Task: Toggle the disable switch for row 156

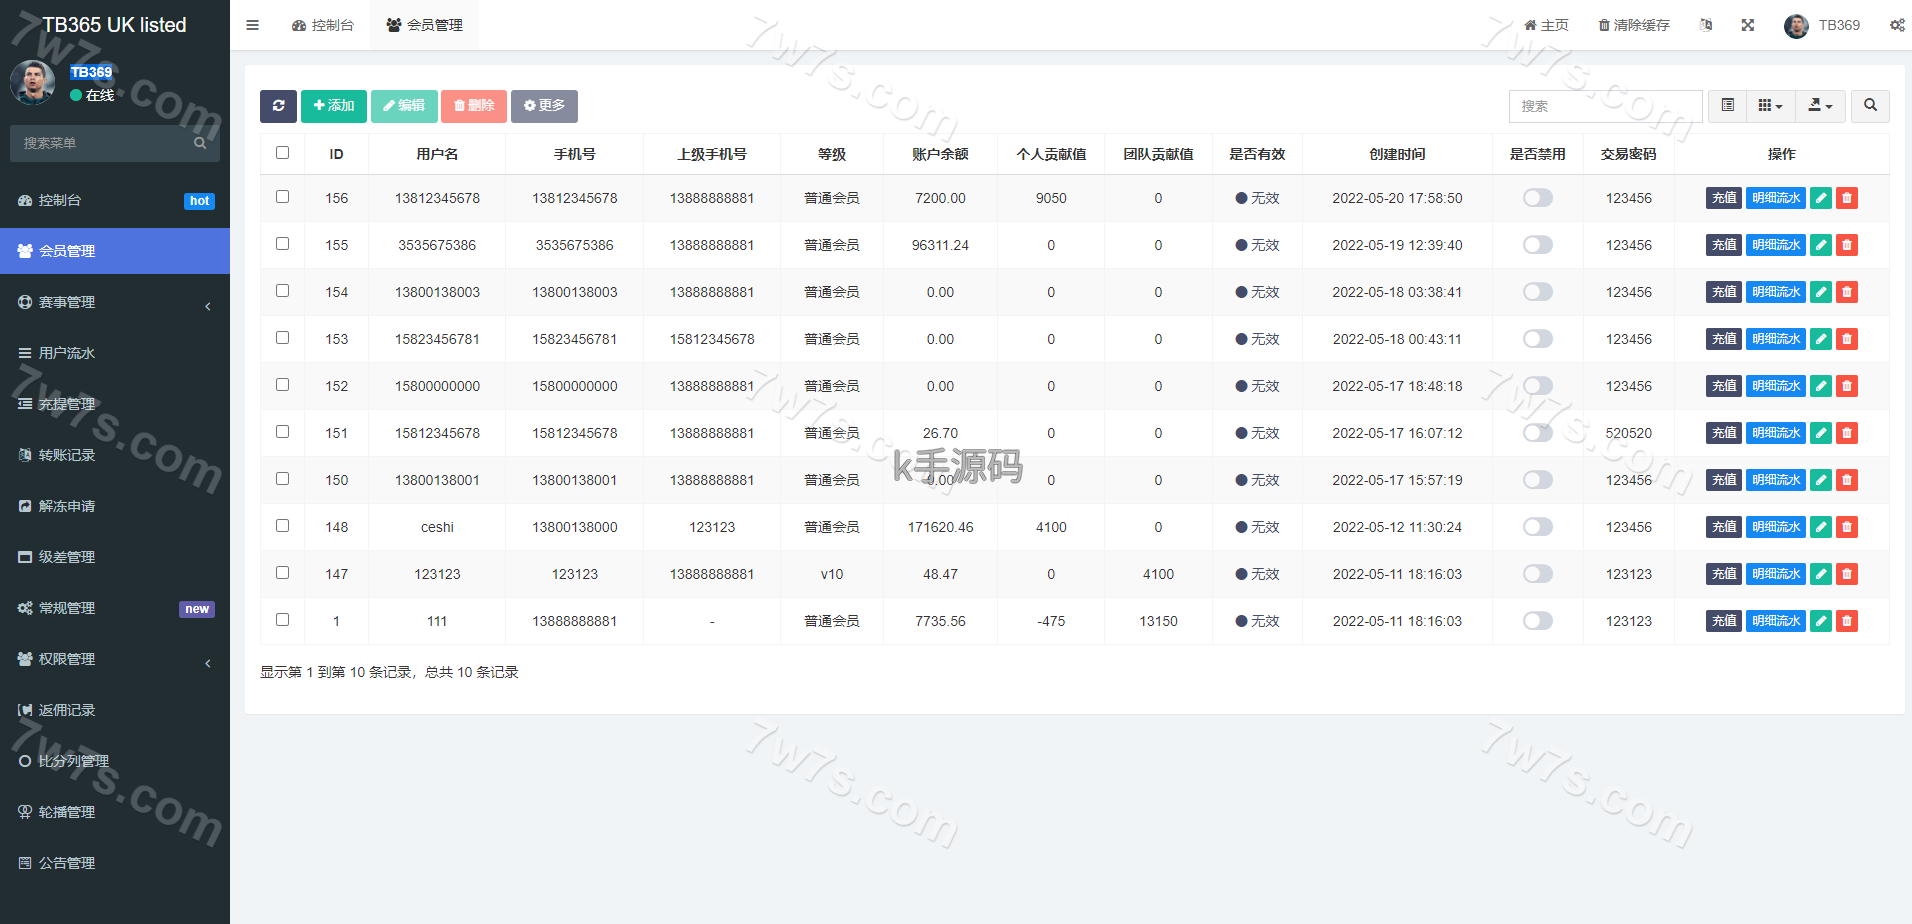Action: point(1537,198)
